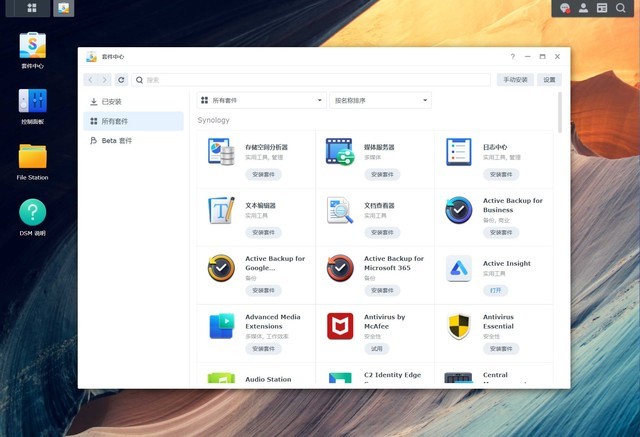
Task: Install the Log Center package
Action: [501, 175]
